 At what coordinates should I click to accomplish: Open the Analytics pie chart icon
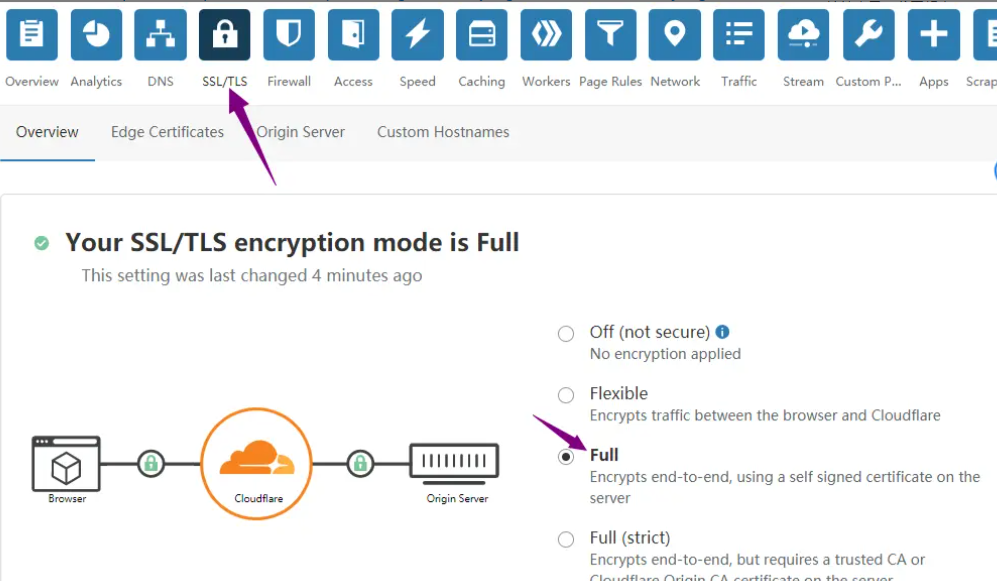coord(96,34)
